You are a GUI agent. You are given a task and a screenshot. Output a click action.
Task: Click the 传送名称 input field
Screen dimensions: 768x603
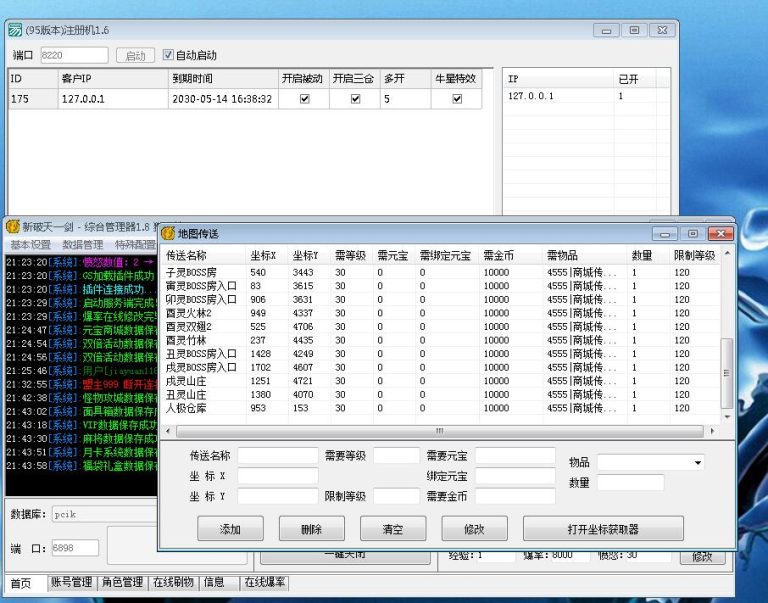pyautogui.click(x=277, y=456)
